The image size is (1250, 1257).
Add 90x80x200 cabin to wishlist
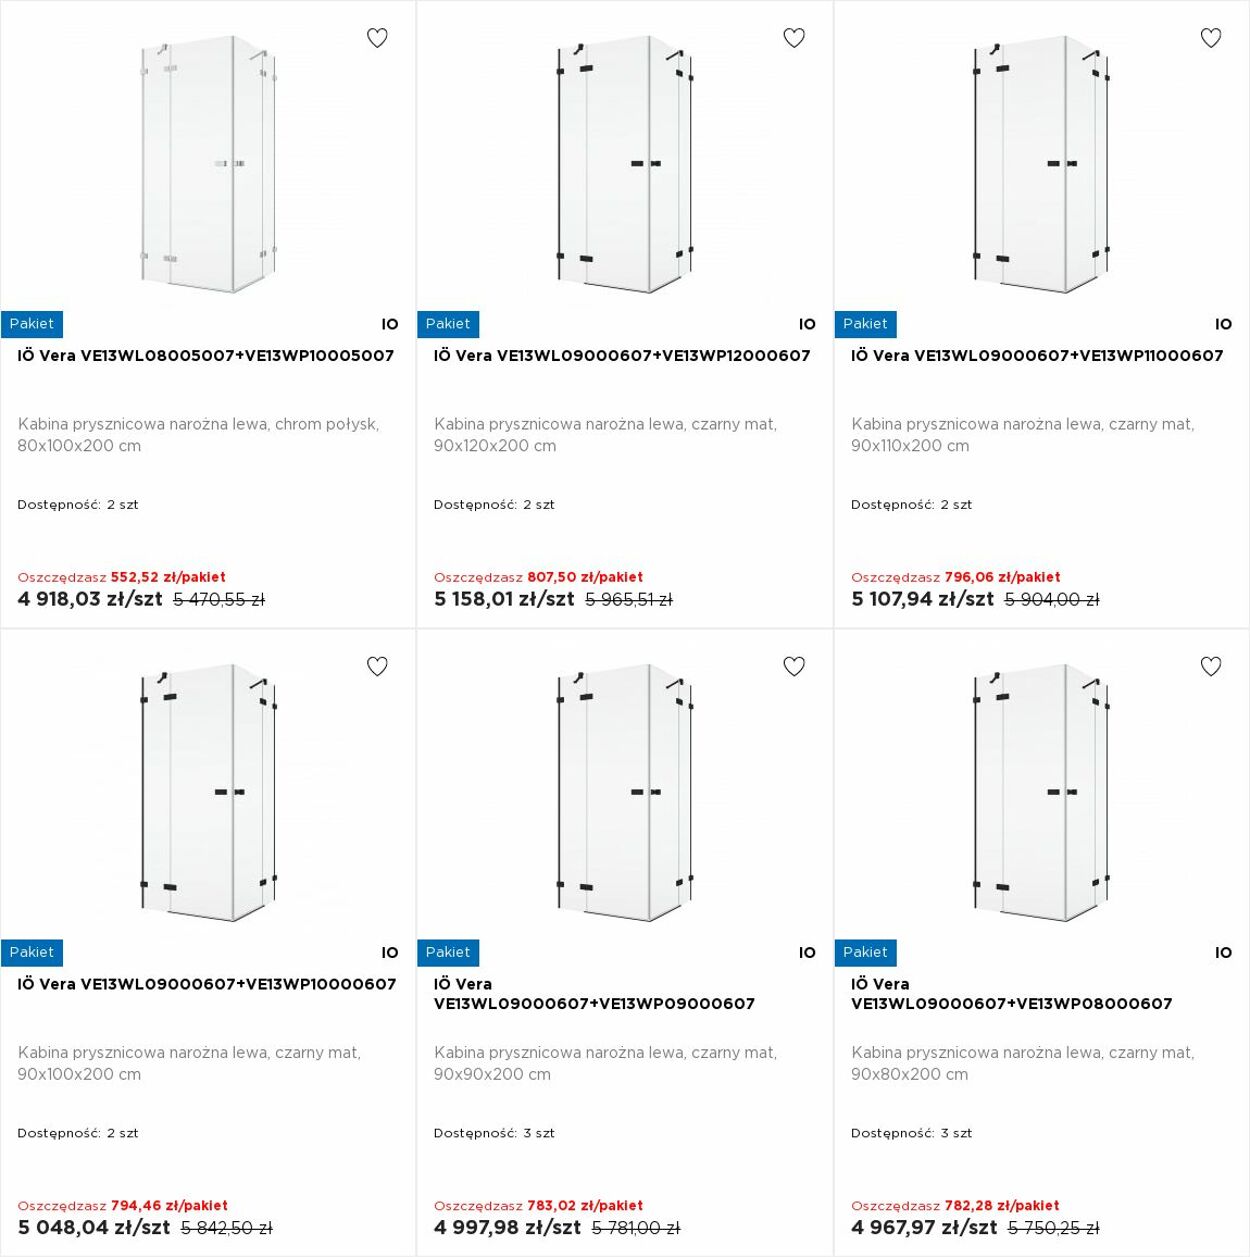tap(1211, 666)
